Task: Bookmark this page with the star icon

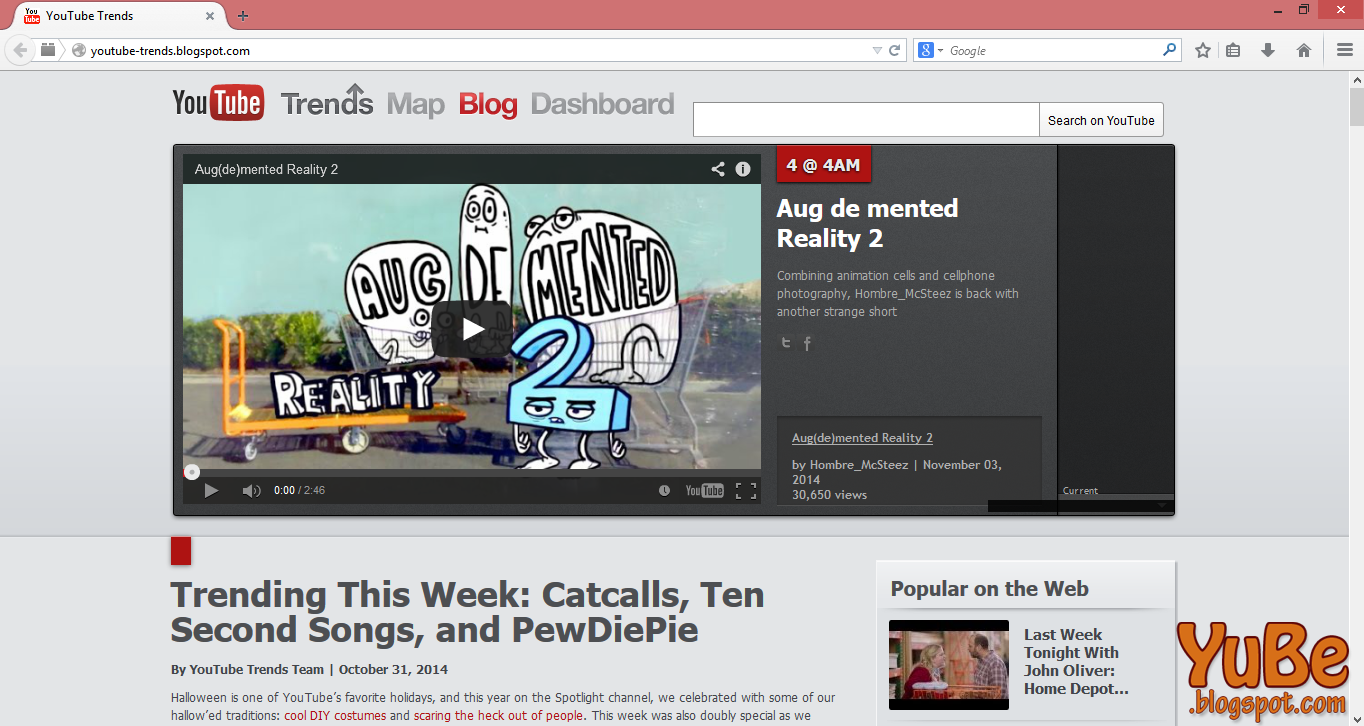Action: (x=1203, y=50)
